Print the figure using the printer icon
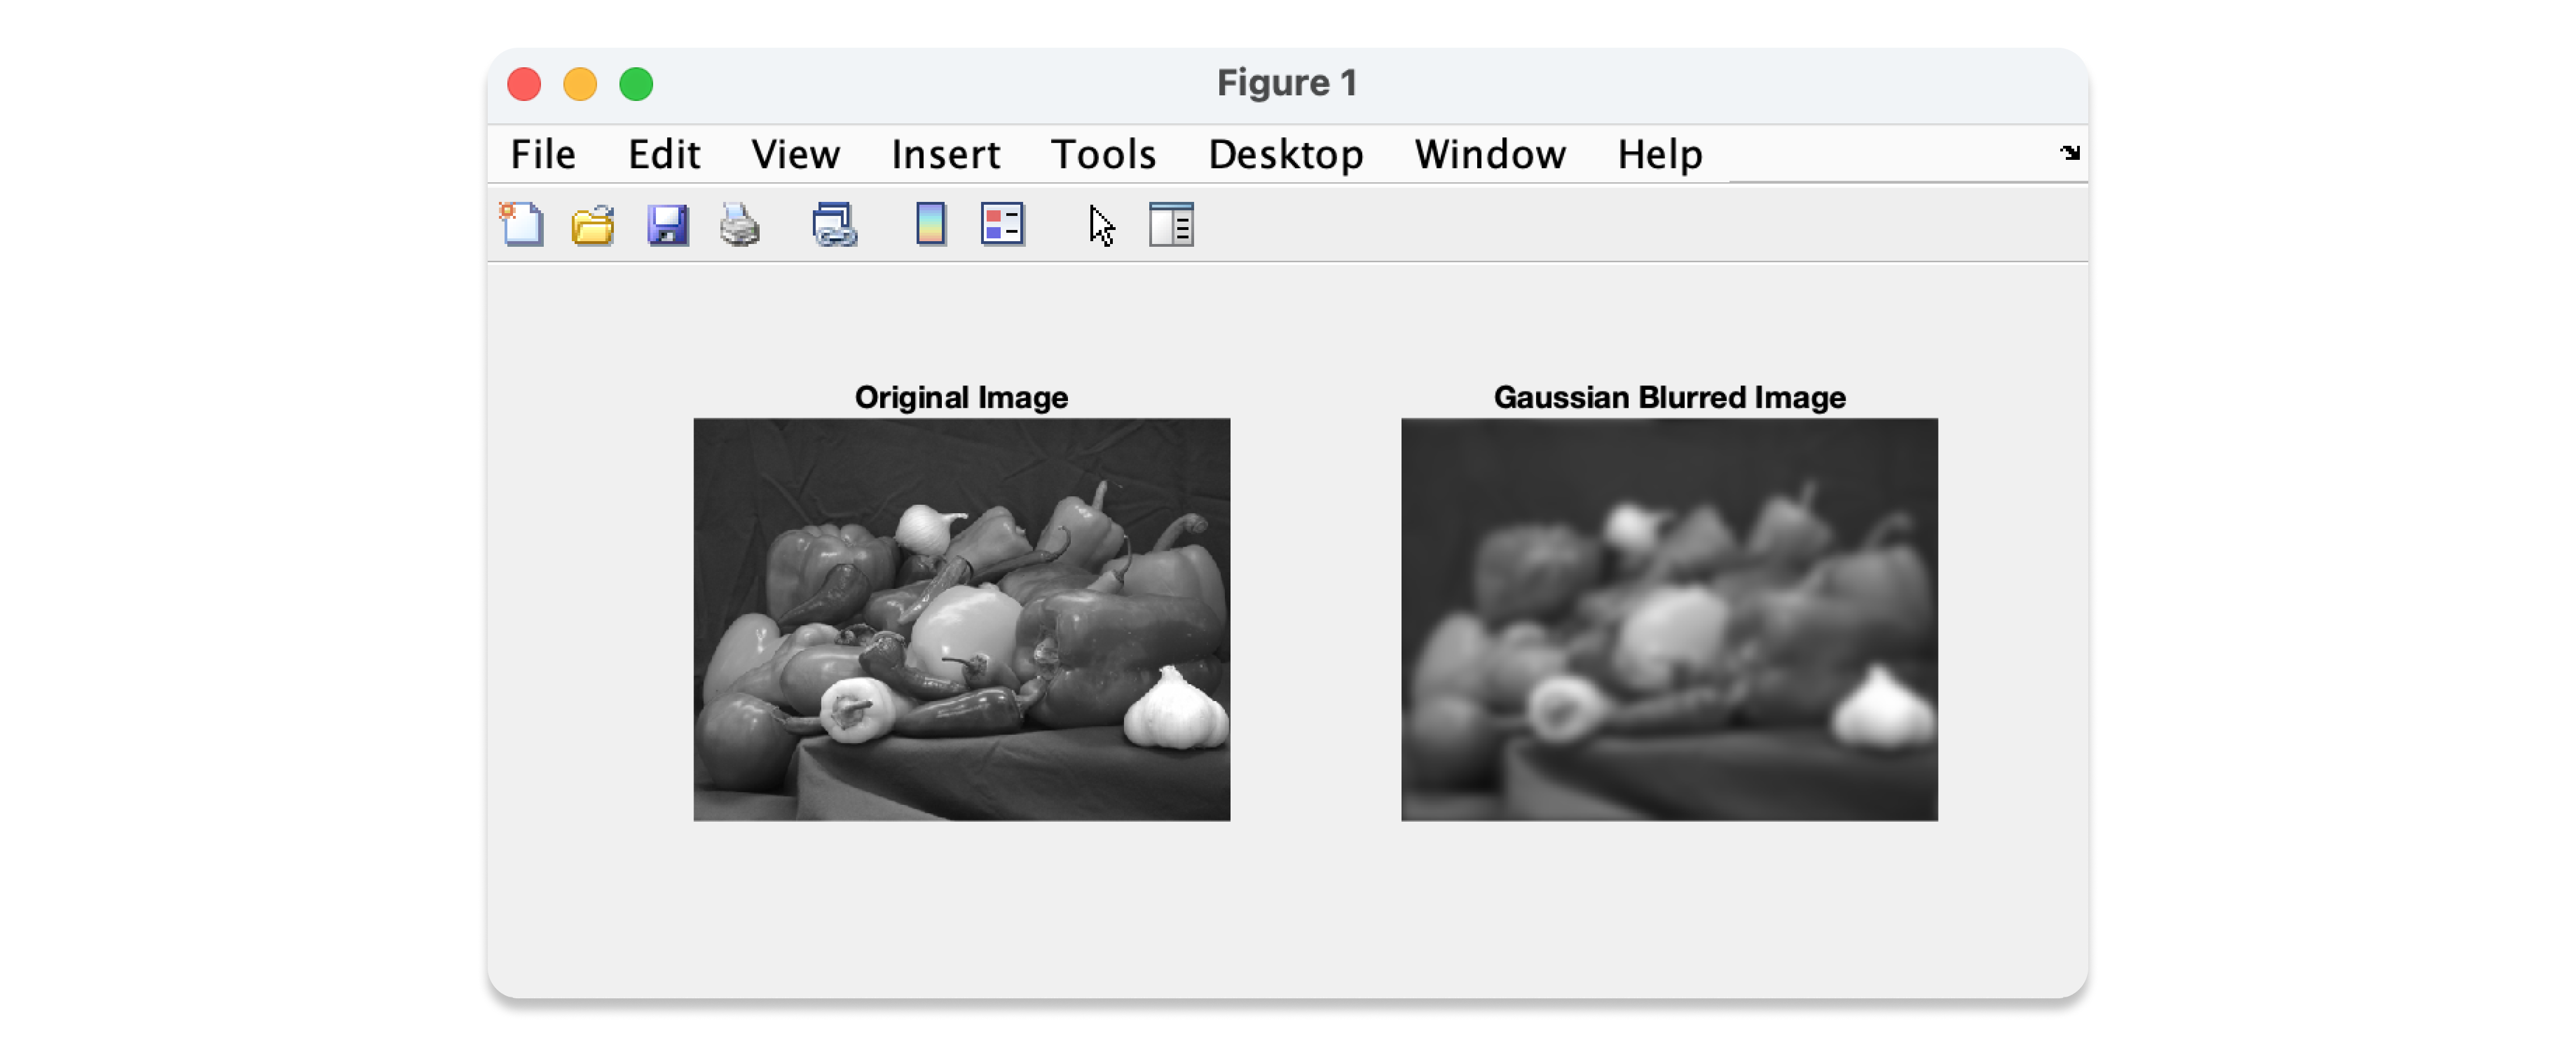2576x1046 pixels. (740, 224)
